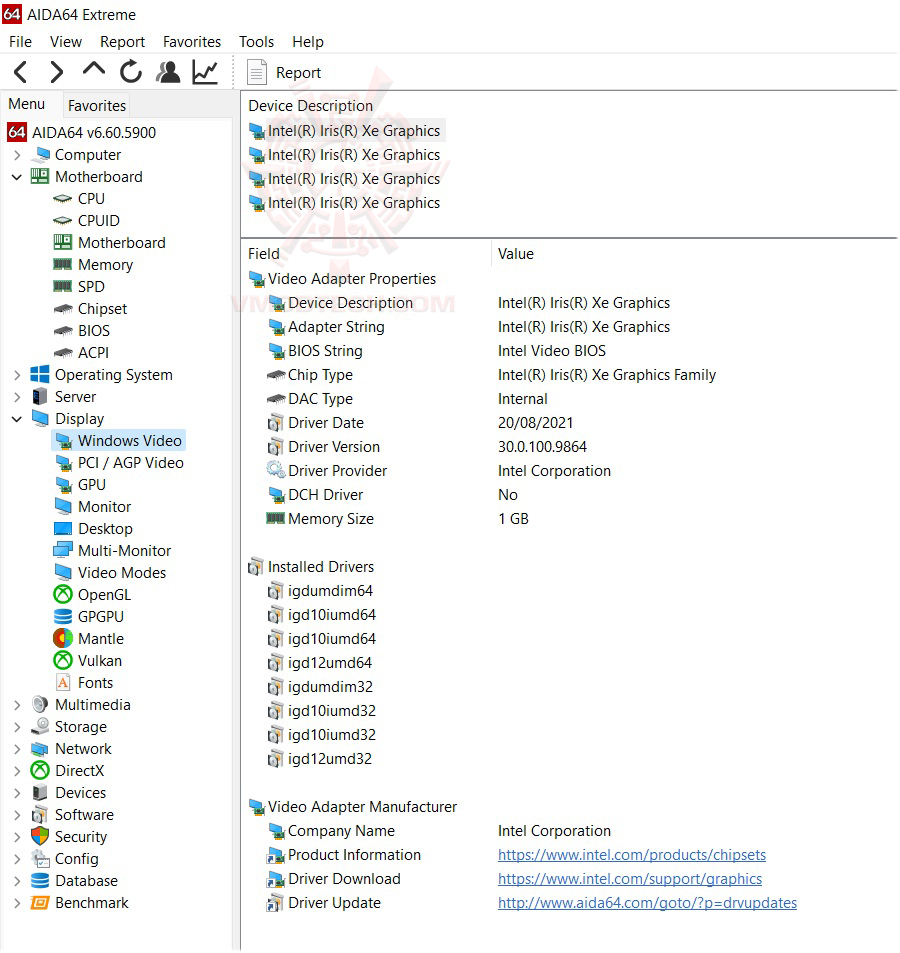Expand the Storage tree node
Image resolution: width=900 pixels, height=953 pixels.
click(x=17, y=727)
